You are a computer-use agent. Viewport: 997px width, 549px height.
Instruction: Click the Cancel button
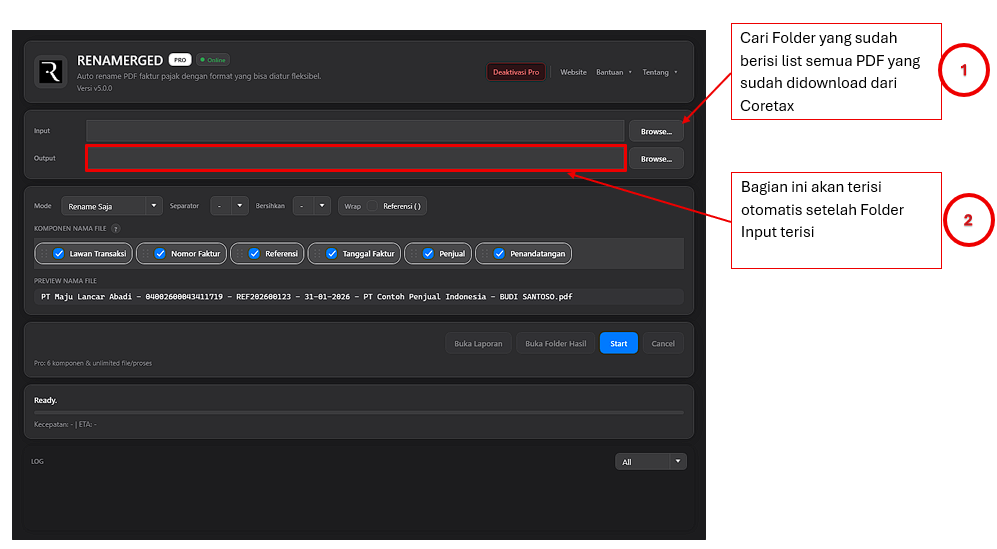[x=663, y=344]
